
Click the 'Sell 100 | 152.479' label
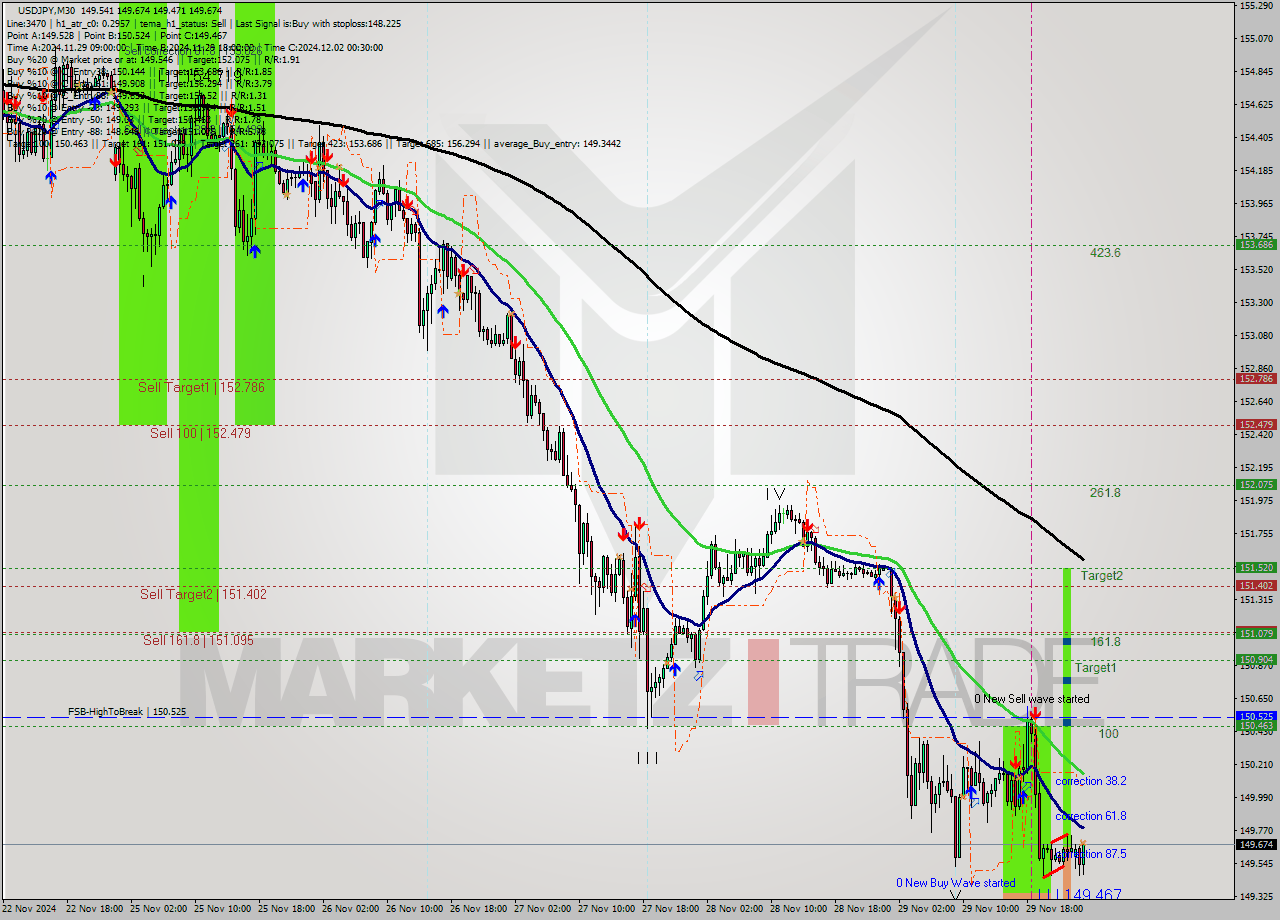tap(200, 433)
